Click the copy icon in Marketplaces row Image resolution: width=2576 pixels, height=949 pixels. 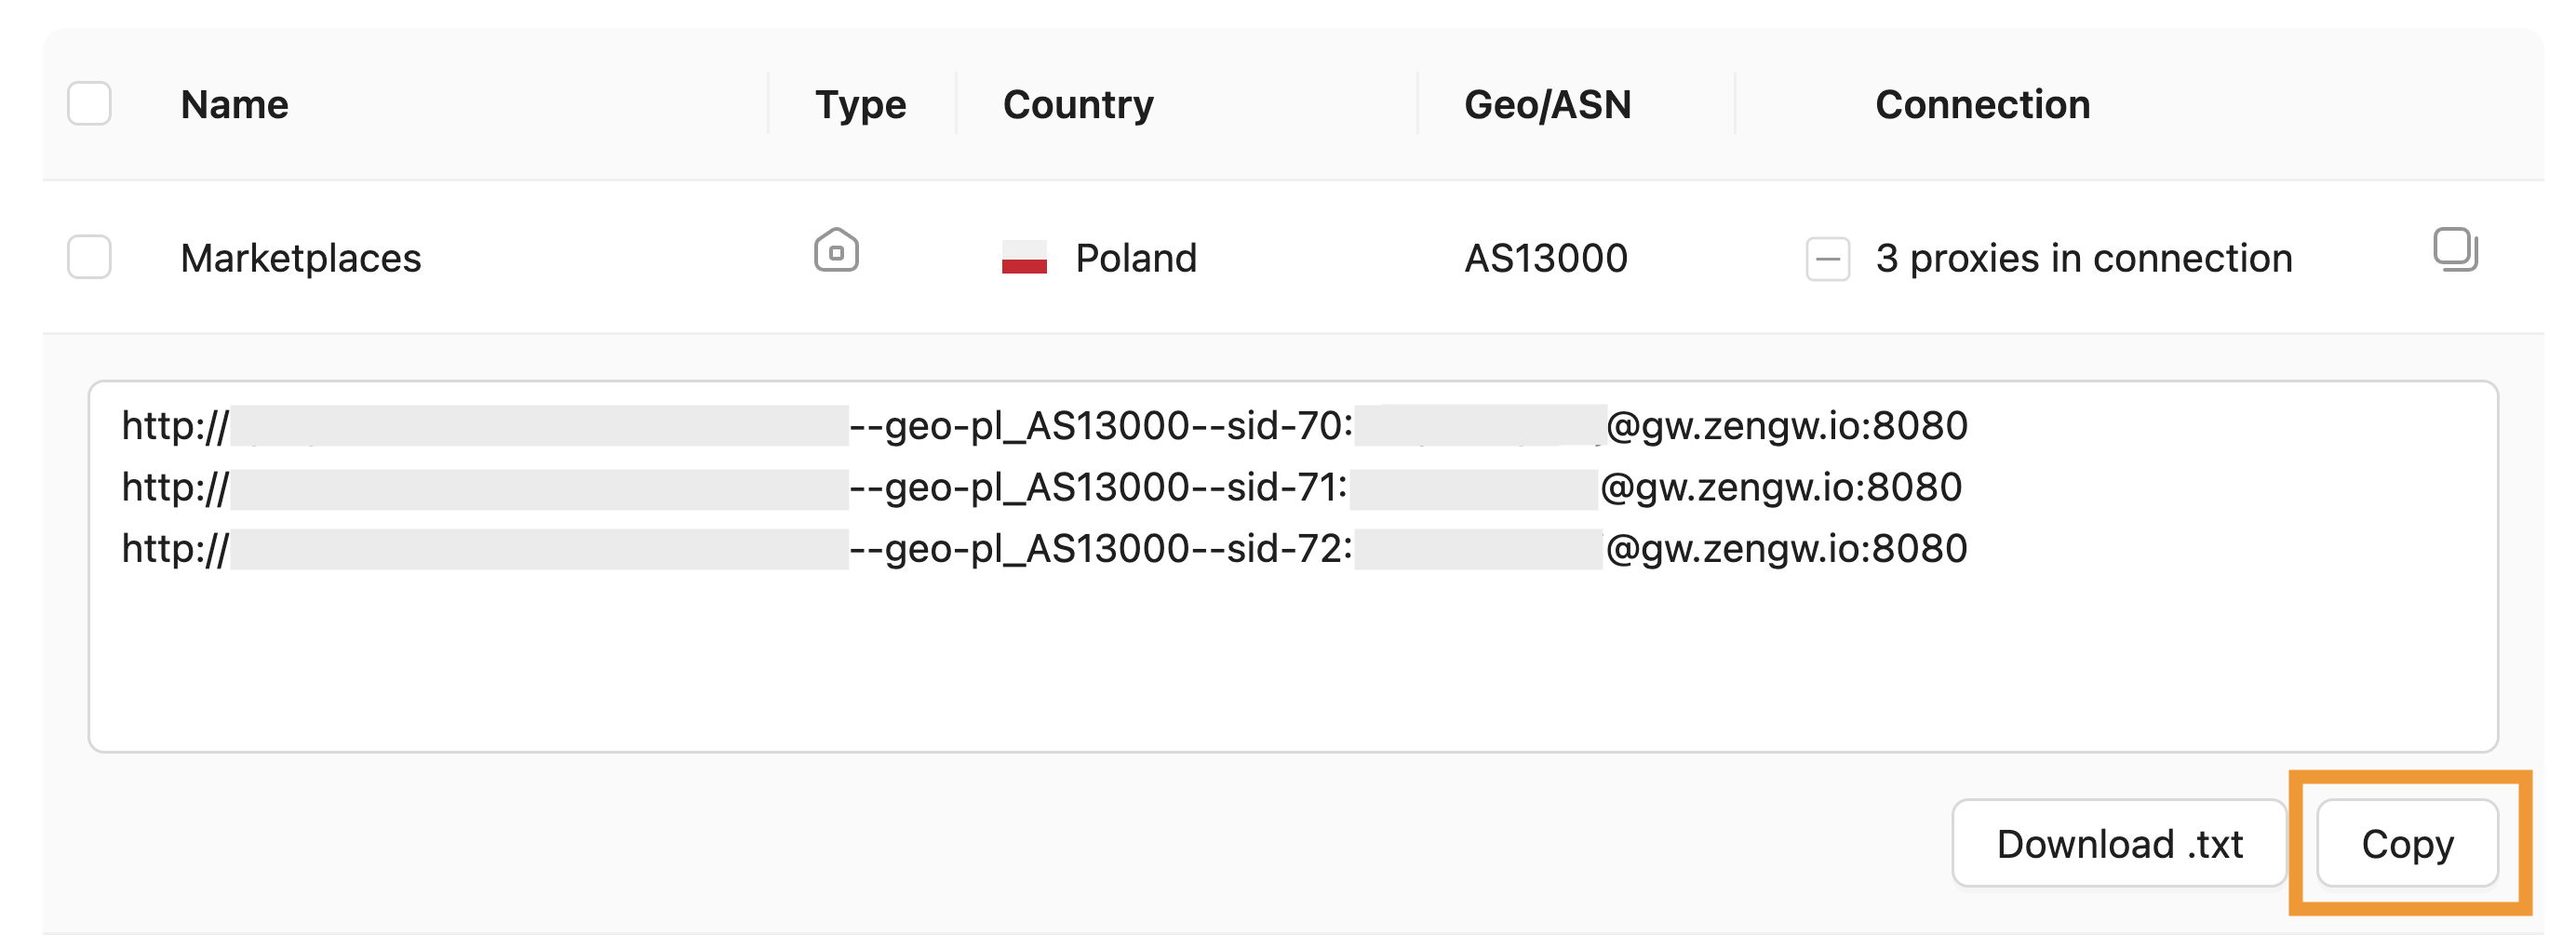click(2454, 250)
